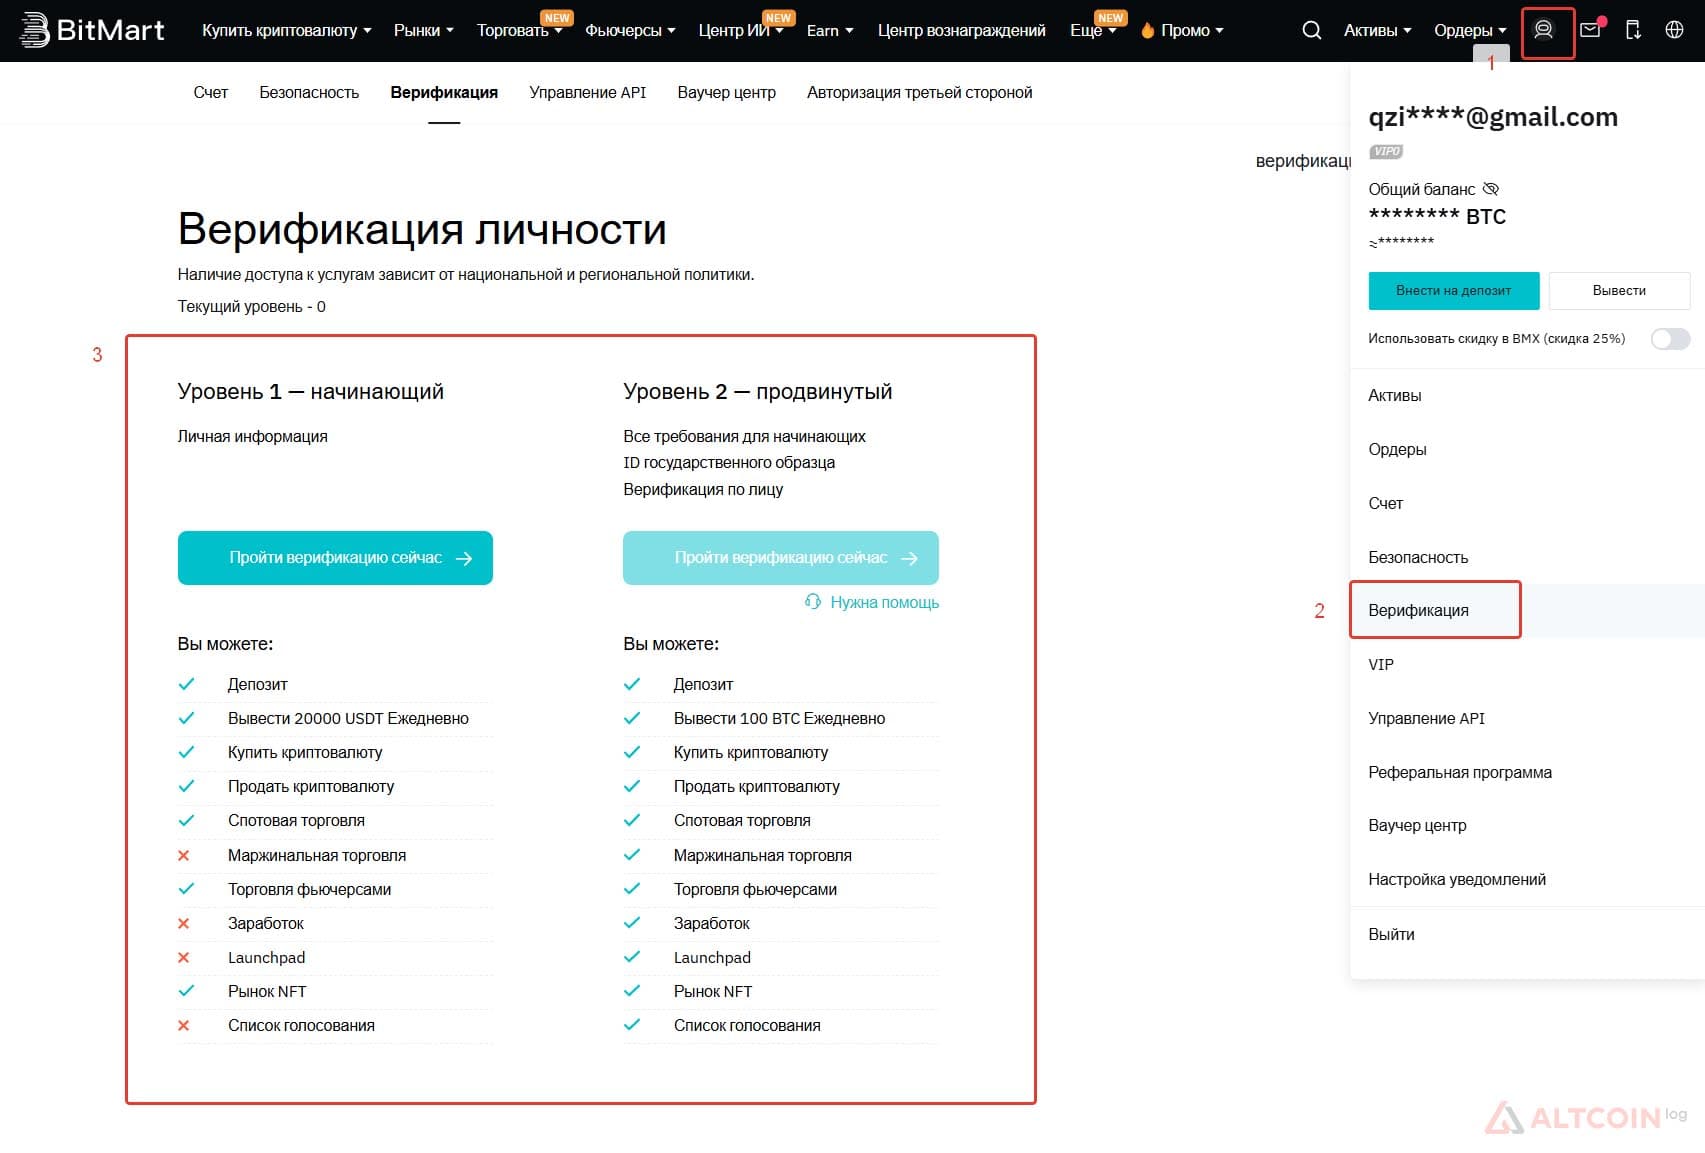This screenshot has height=1153, width=1705.
Task: Click the BitMart logo
Action: pos(92,30)
